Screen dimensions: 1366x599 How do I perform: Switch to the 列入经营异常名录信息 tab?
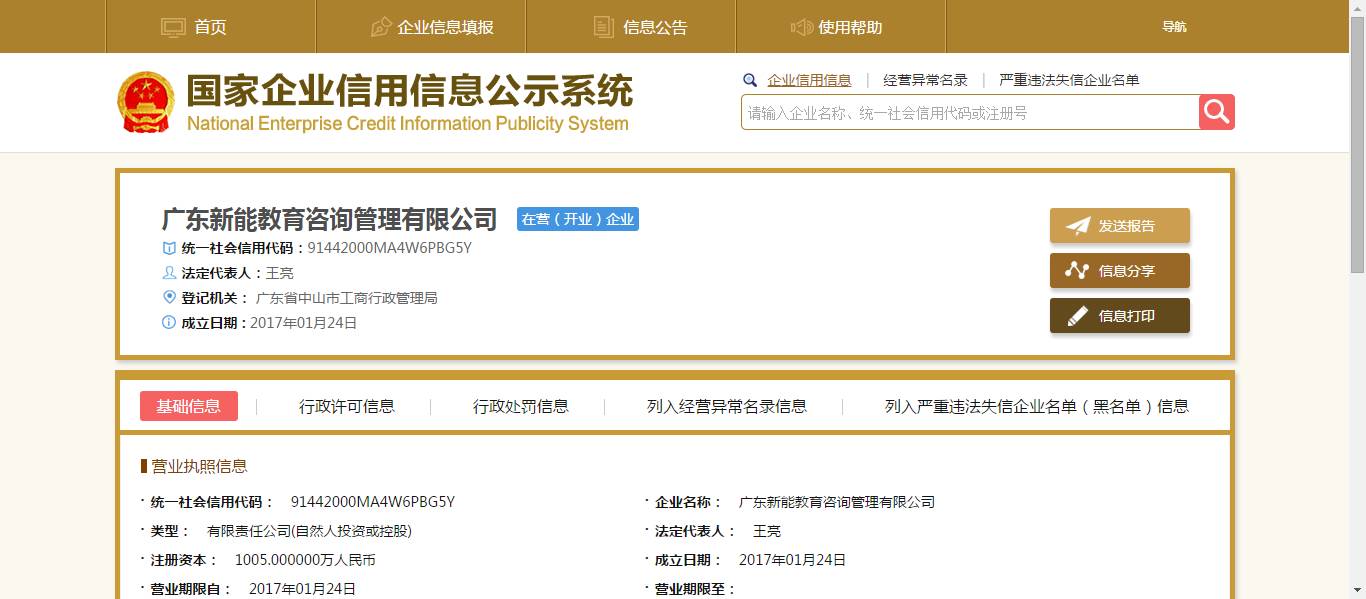pos(727,406)
